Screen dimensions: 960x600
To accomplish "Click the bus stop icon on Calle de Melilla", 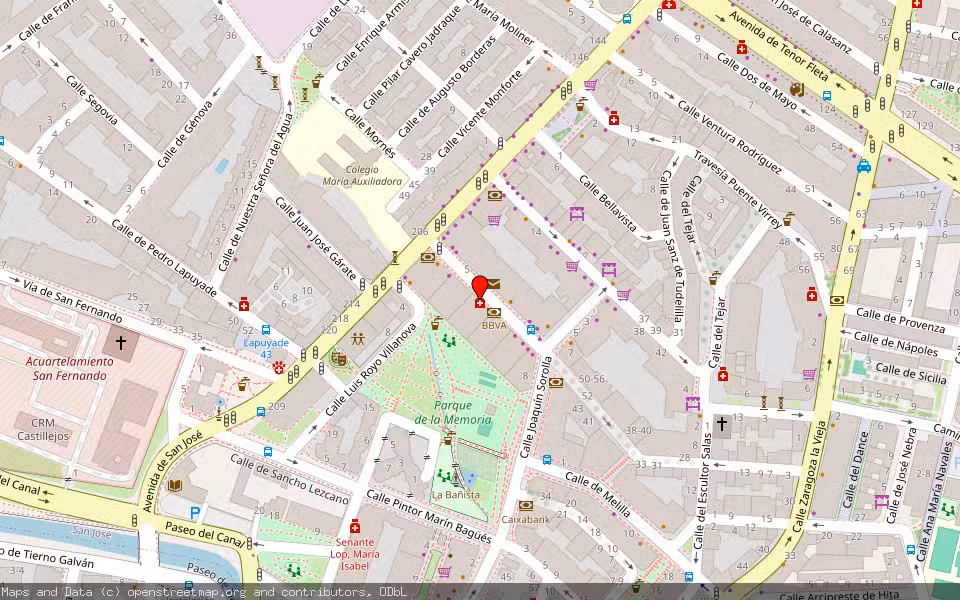I will [x=547, y=459].
